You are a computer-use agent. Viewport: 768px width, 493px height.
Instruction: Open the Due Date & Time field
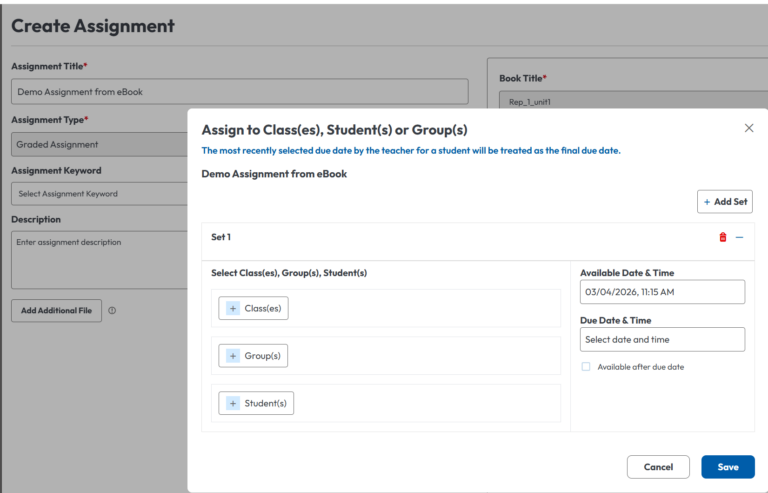(x=662, y=340)
